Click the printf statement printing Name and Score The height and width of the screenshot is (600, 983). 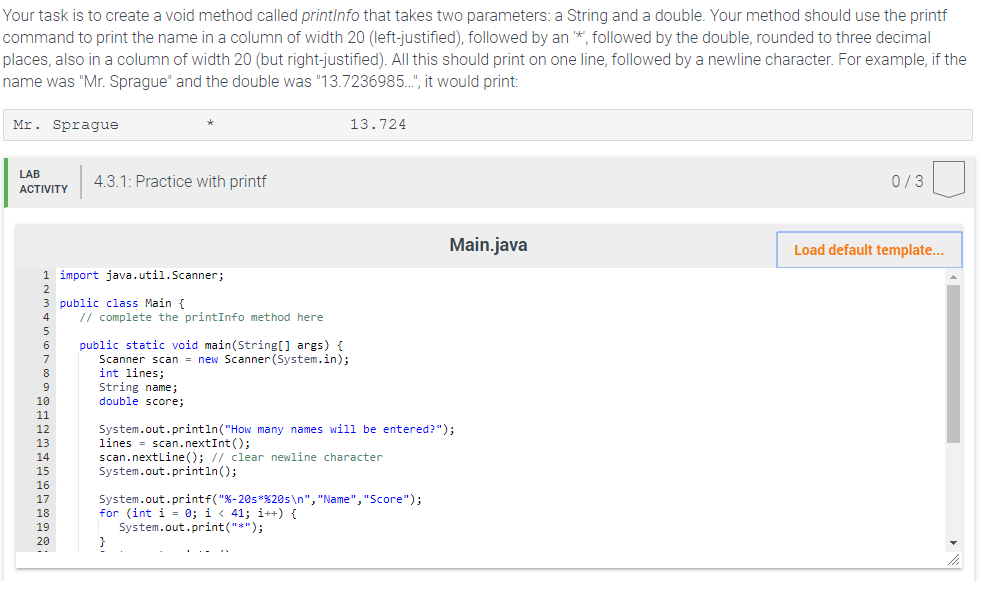(x=260, y=498)
